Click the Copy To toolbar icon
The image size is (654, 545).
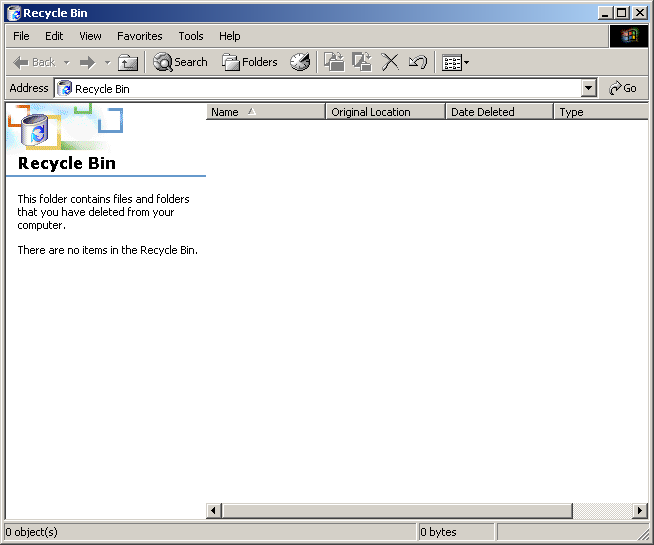click(362, 62)
